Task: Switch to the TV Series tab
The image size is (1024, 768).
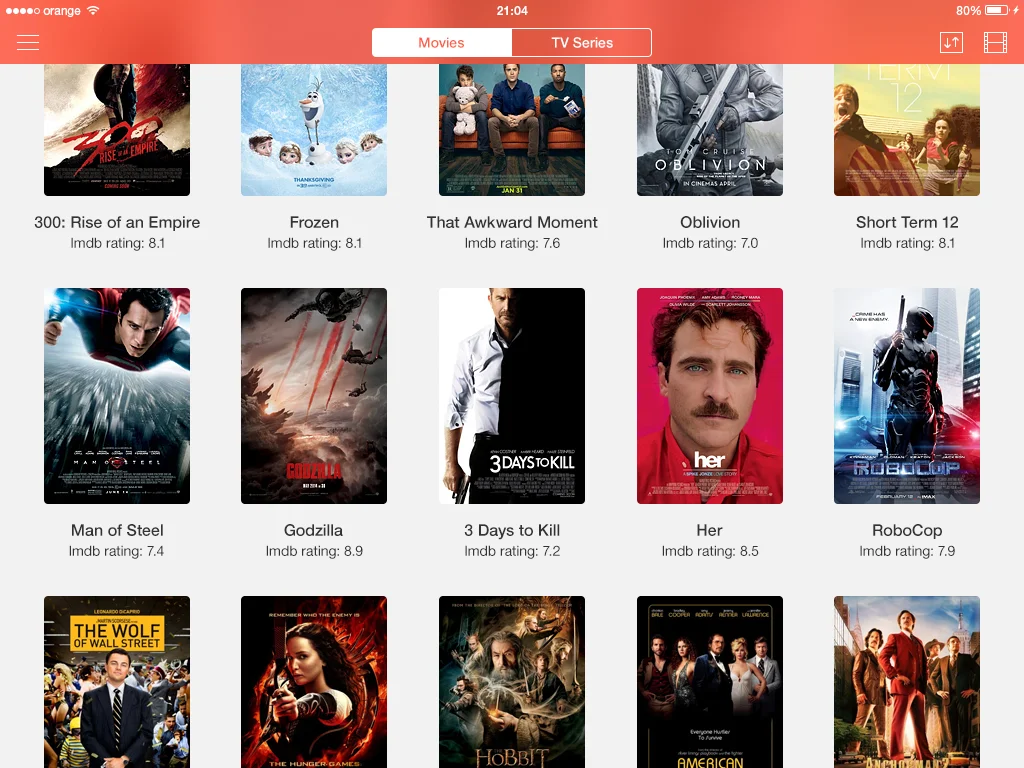Action: tap(582, 42)
